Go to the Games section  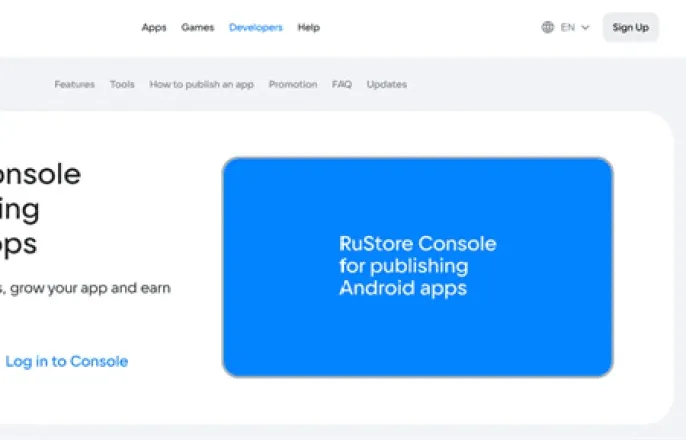(198, 28)
